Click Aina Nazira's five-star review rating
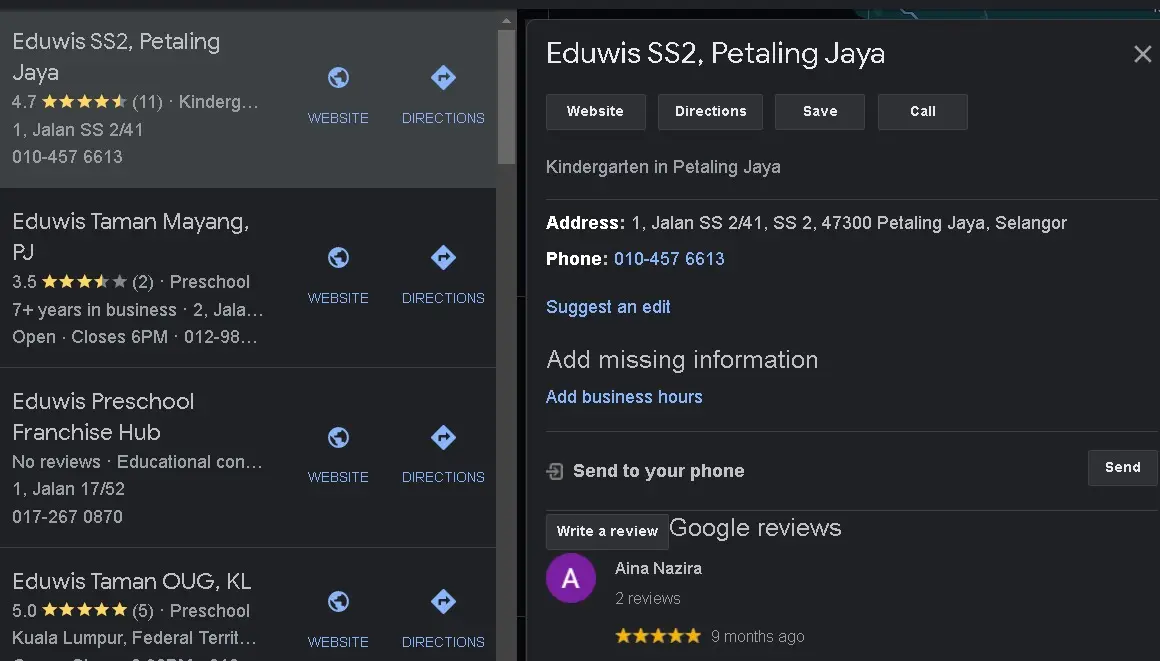1160x661 pixels. [658, 636]
